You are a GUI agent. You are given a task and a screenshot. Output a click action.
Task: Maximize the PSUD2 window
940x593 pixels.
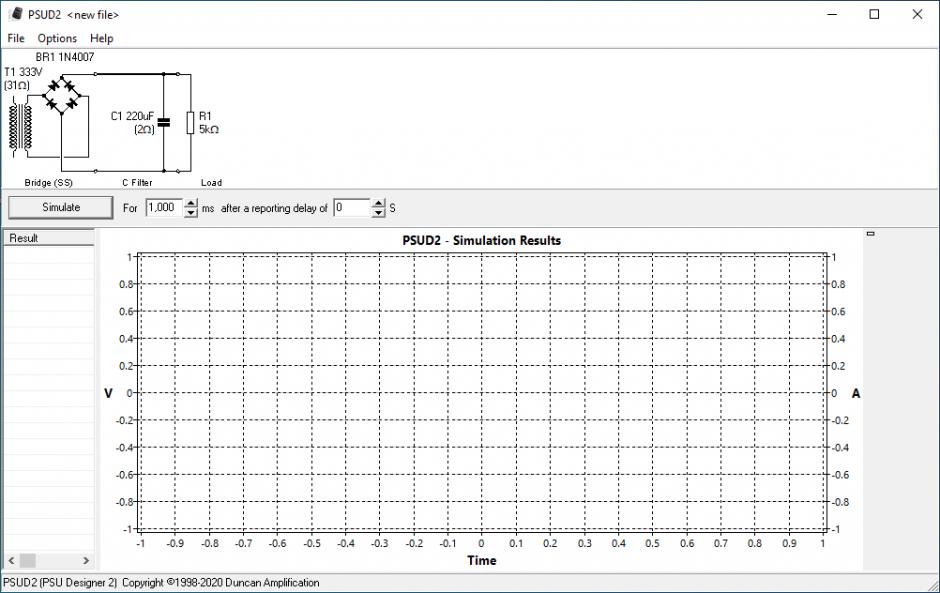click(x=875, y=14)
